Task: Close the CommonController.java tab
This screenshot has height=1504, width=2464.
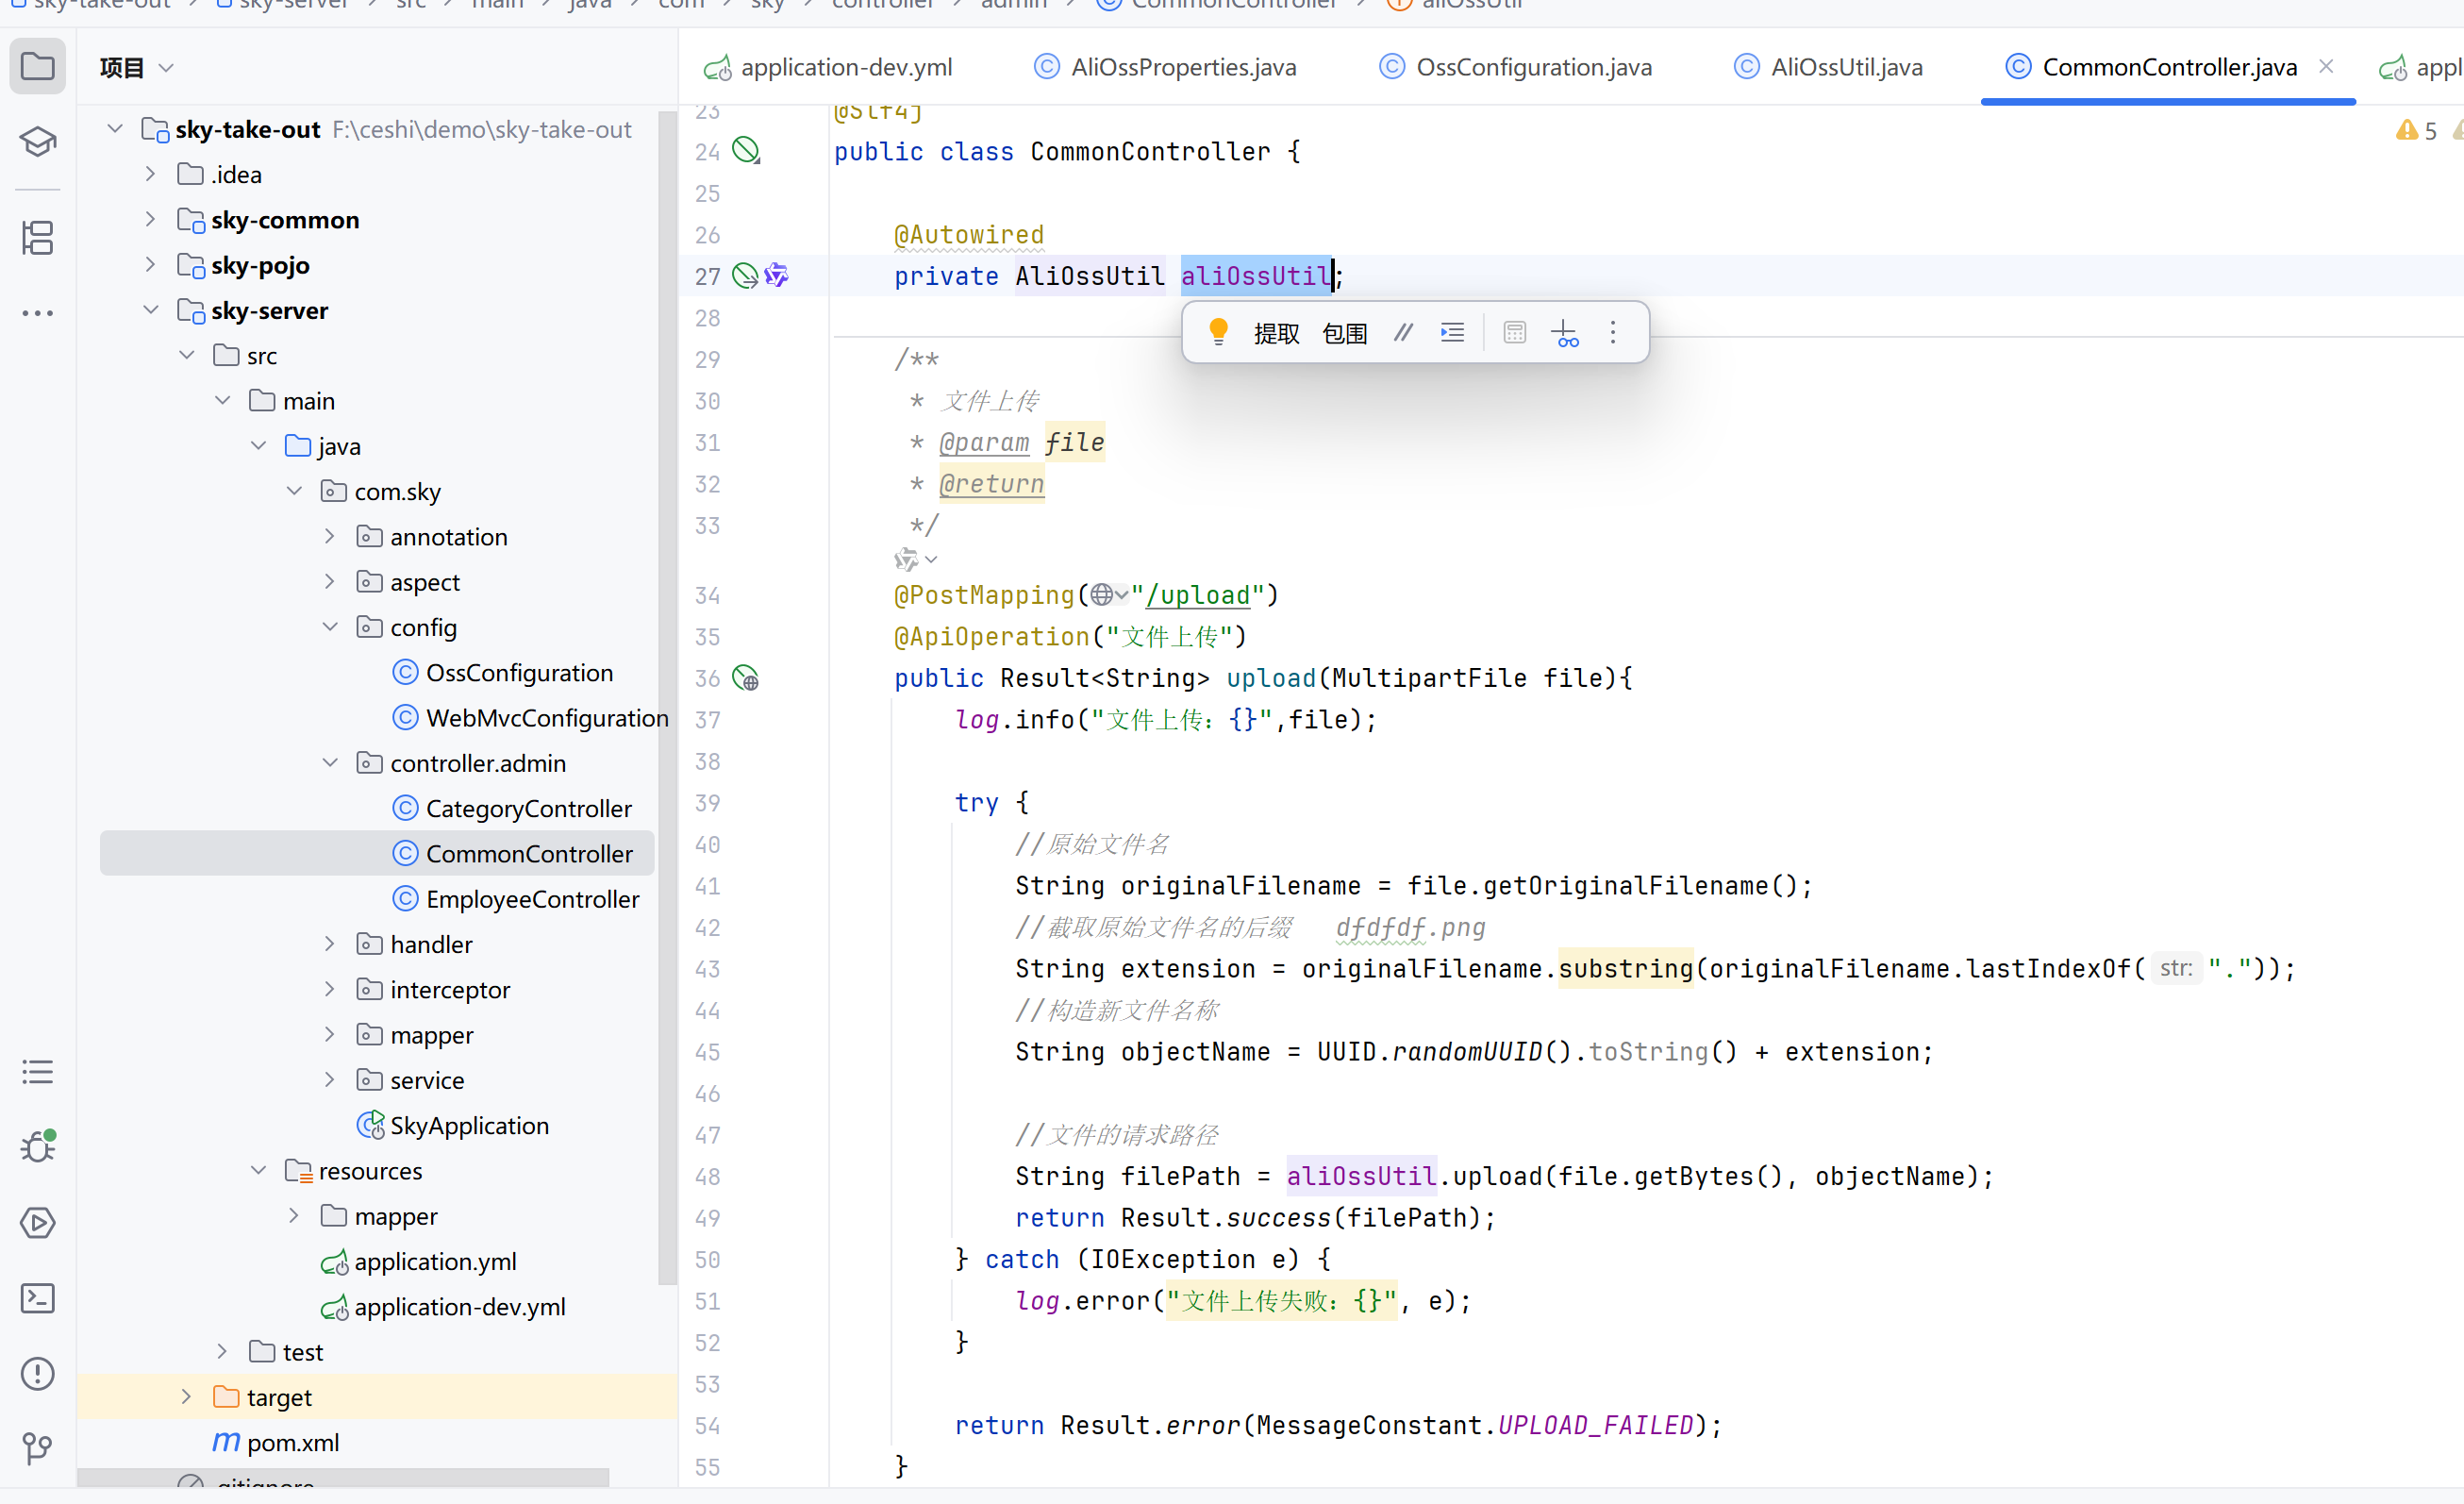Action: pos(2326,67)
